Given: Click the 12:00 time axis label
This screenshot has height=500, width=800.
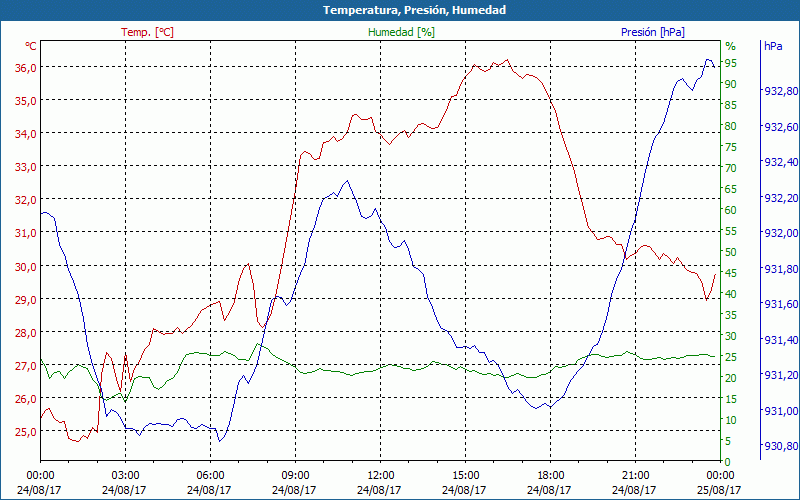Looking at the screenshot, I should tap(381, 475).
